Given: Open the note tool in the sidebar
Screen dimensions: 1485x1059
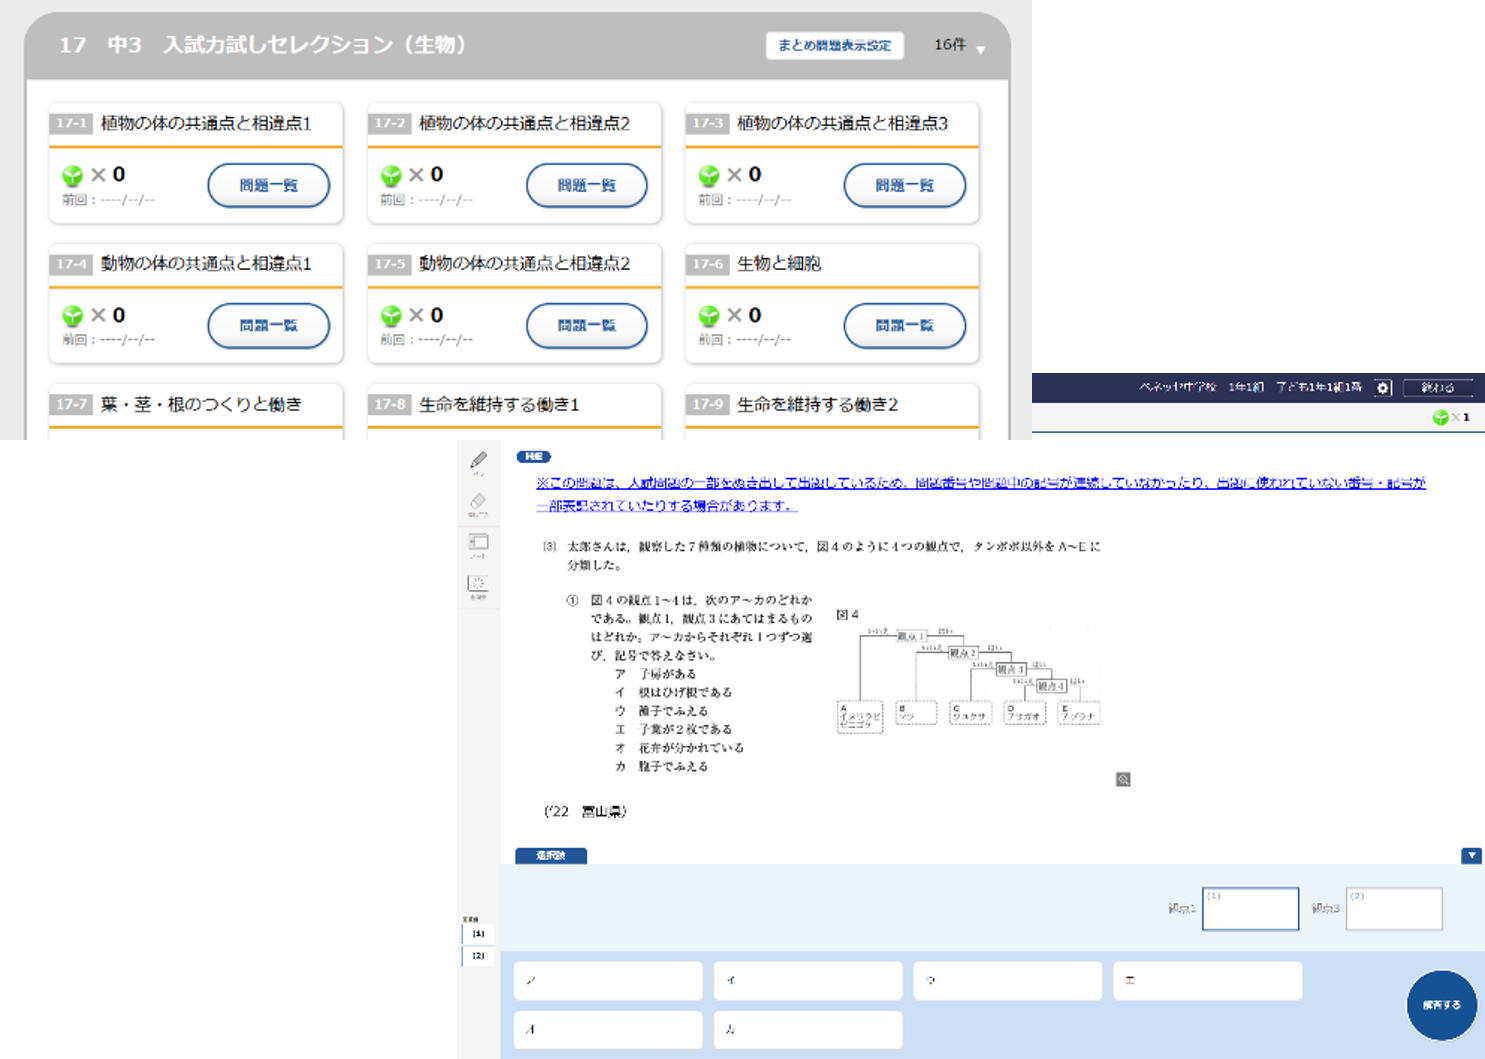Looking at the screenshot, I should click(478, 543).
